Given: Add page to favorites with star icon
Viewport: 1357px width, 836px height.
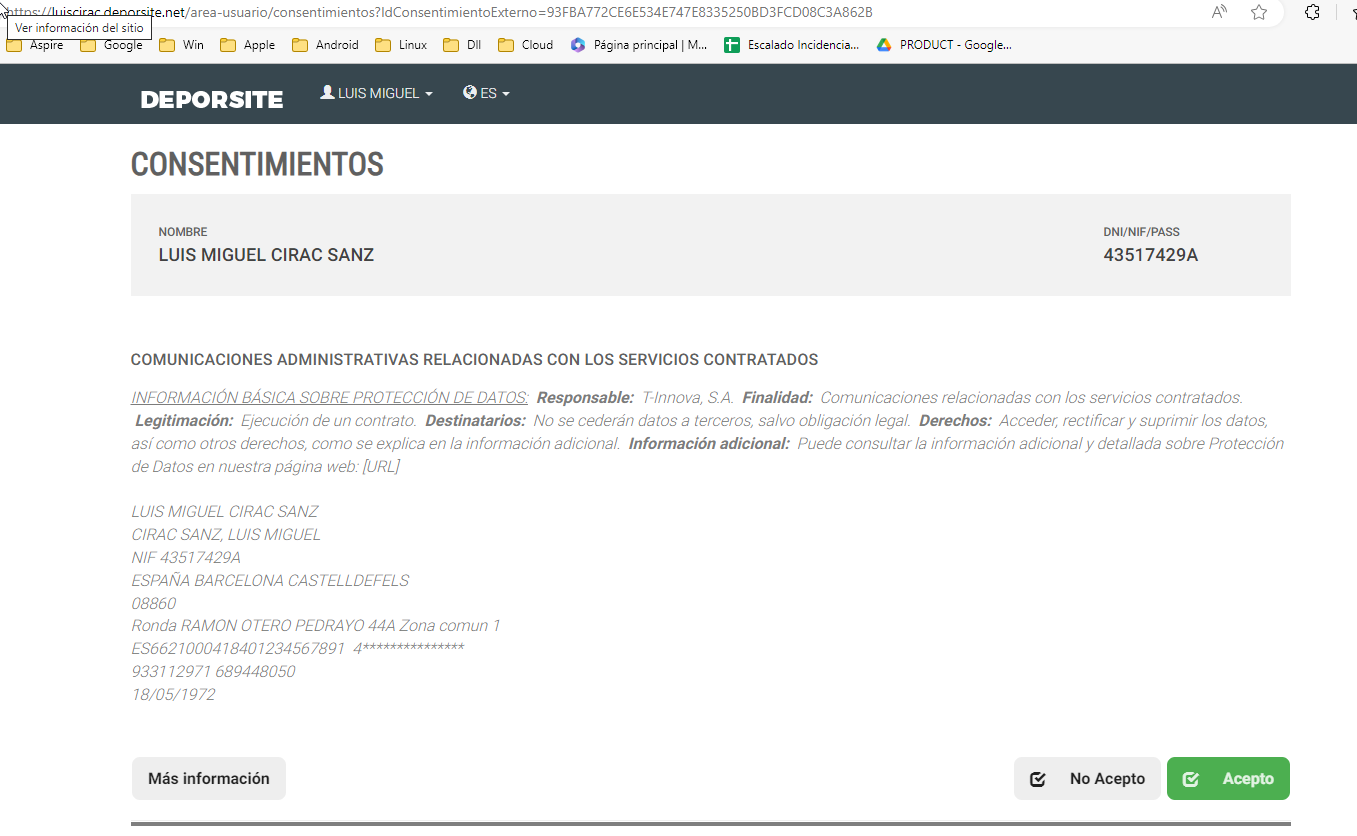Looking at the screenshot, I should [1259, 12].
